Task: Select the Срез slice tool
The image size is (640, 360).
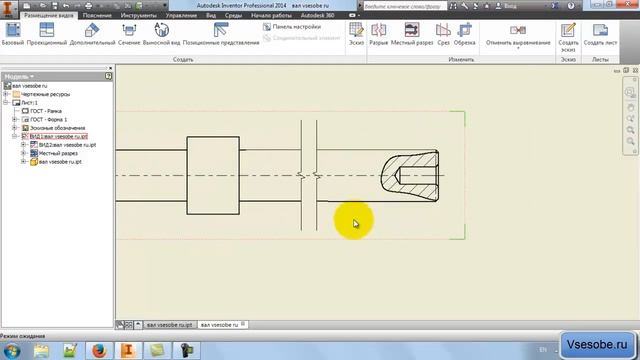Action: coord(443,34)
